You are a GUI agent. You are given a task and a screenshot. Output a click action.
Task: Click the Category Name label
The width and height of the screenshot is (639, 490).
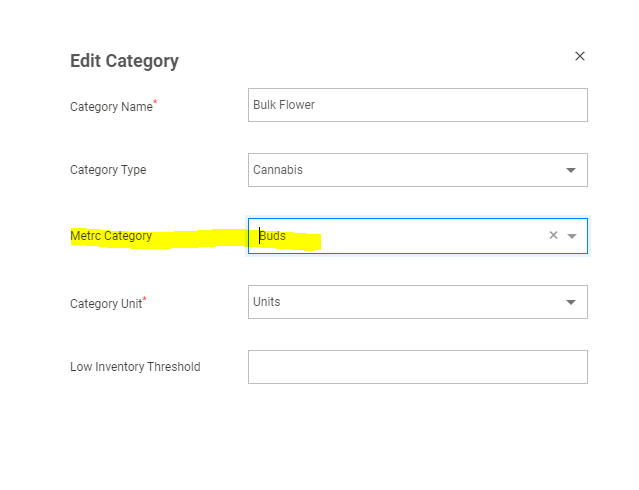coord(113,106)
